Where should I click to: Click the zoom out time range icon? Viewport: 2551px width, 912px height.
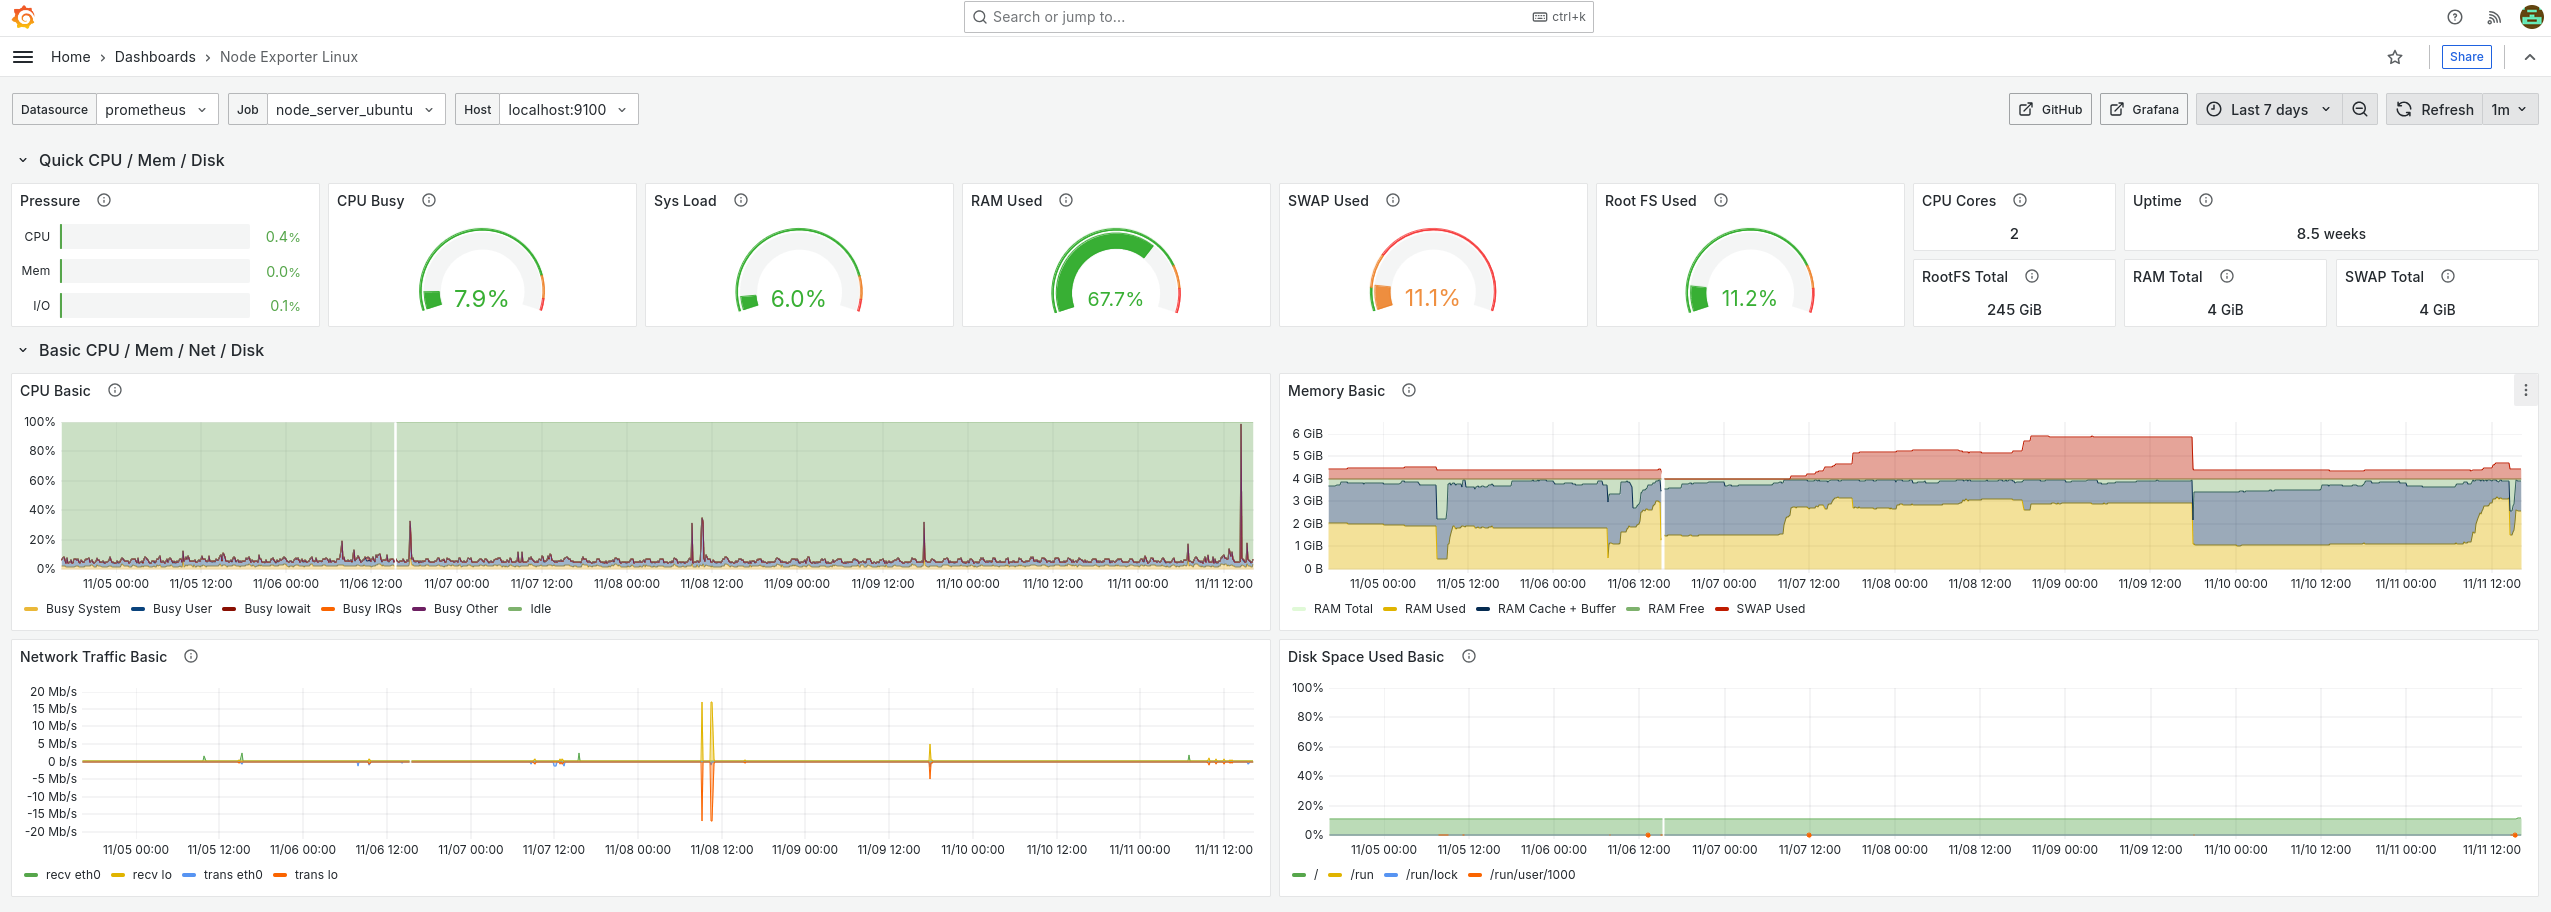pyautogui.click(x=2360, y=109)
